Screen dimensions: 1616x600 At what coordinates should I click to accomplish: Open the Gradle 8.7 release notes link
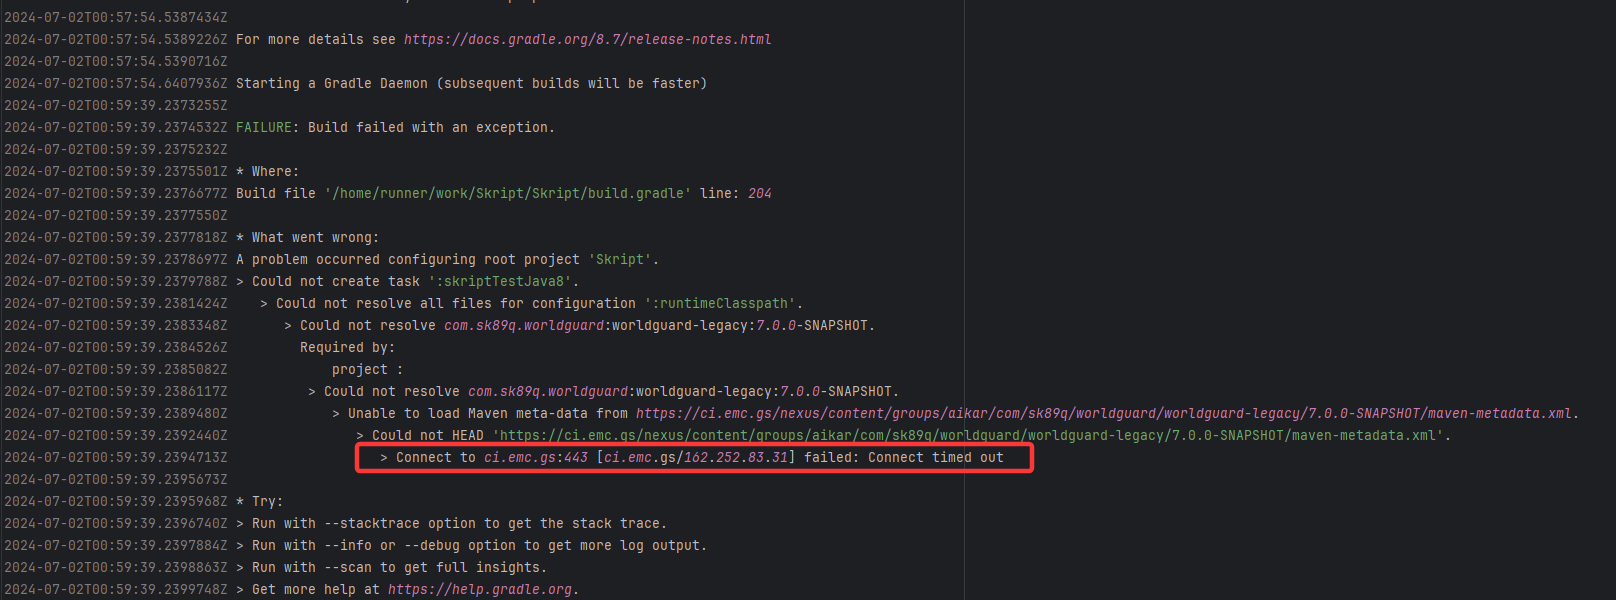click(587, 40)
